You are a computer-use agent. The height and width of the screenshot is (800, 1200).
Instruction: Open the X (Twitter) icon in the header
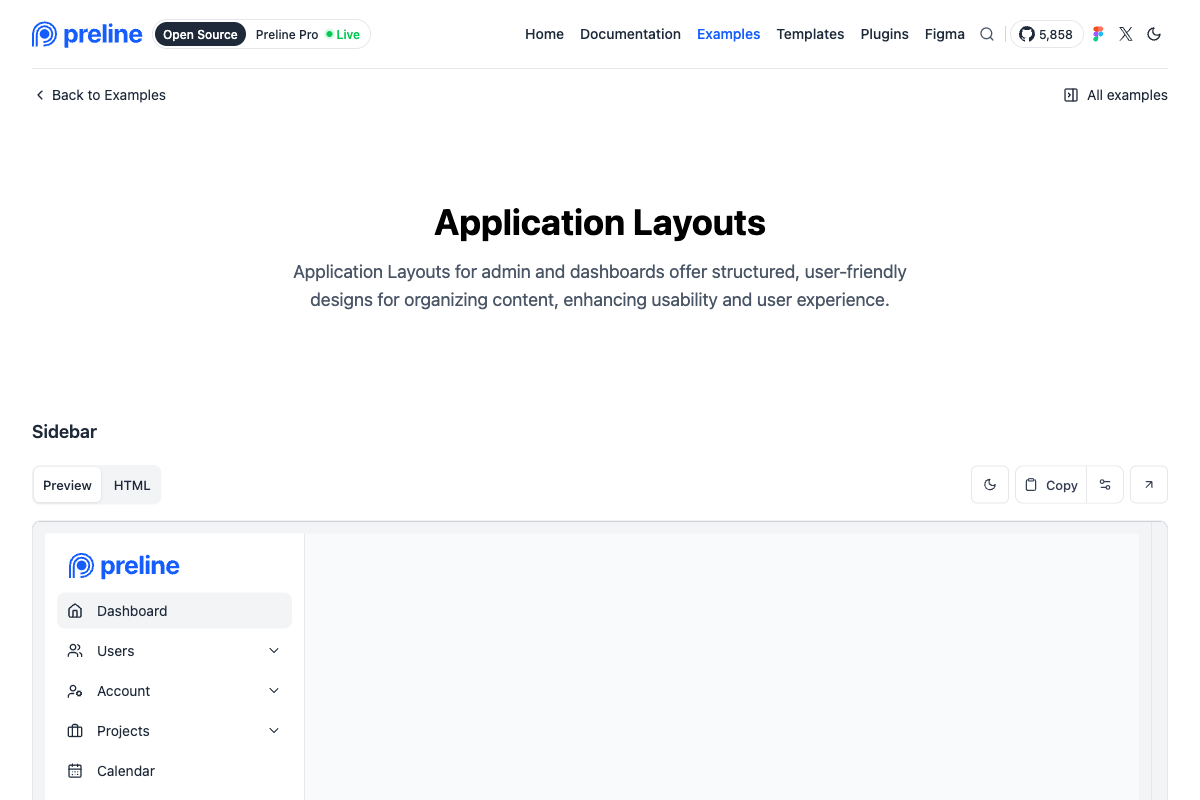coord(1125,33)
